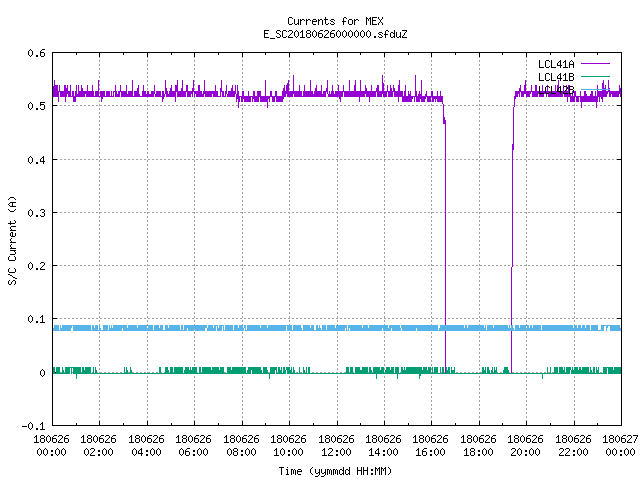Click the y-axis tick value 0.2
The width and height of the screenshot is (640, 480).
36,266
